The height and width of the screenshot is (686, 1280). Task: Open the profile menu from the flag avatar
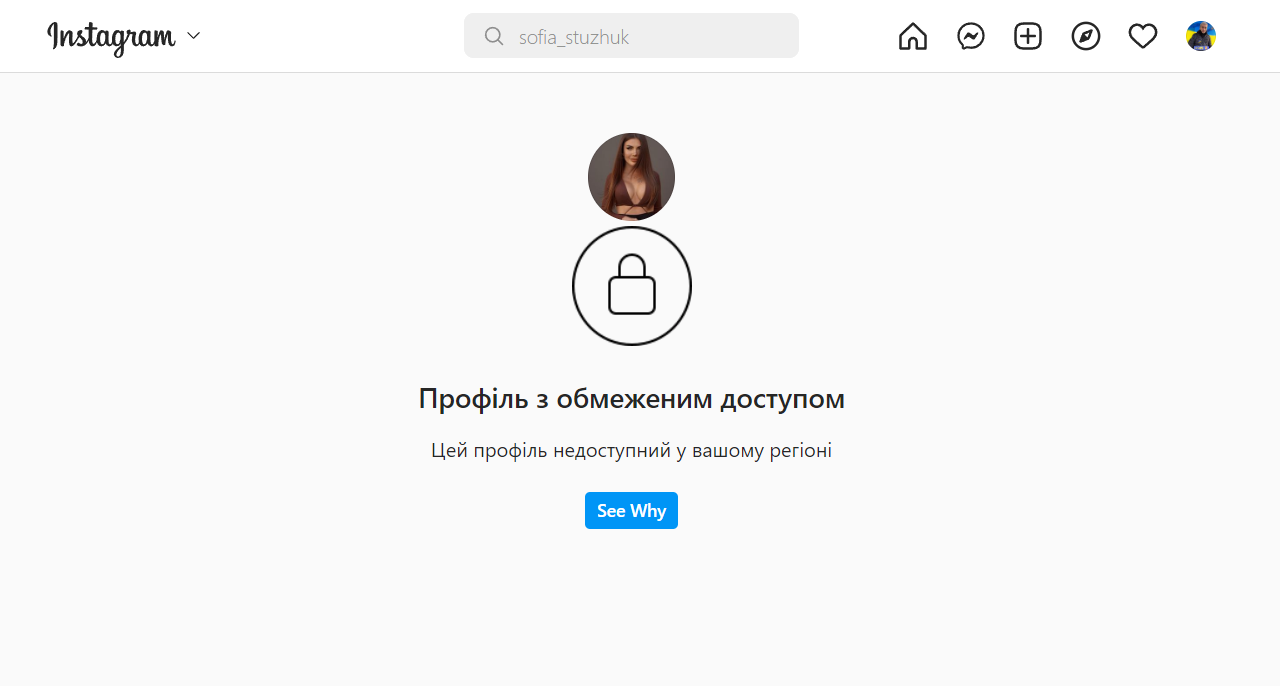point(1201,36)
